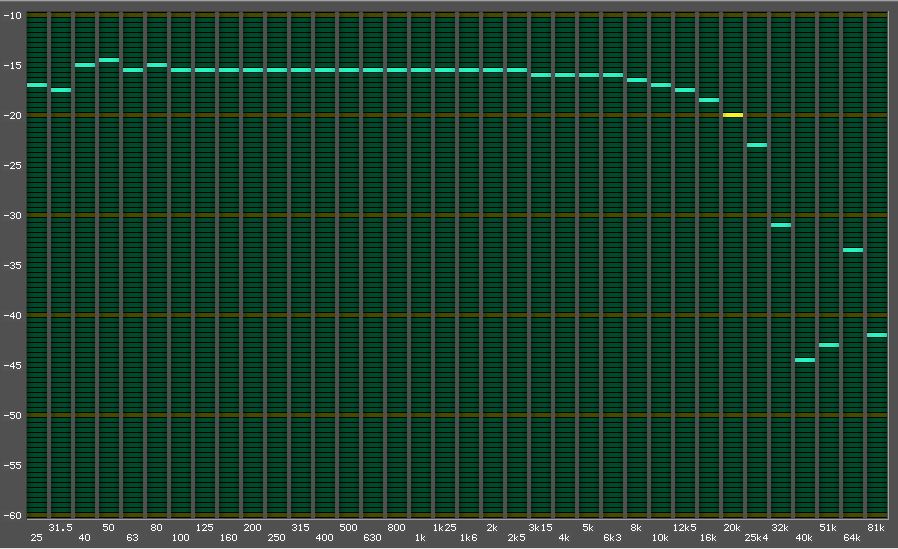Select the 4k frequency label
This screenshot has width=898, height=549.
coord(564,538)
